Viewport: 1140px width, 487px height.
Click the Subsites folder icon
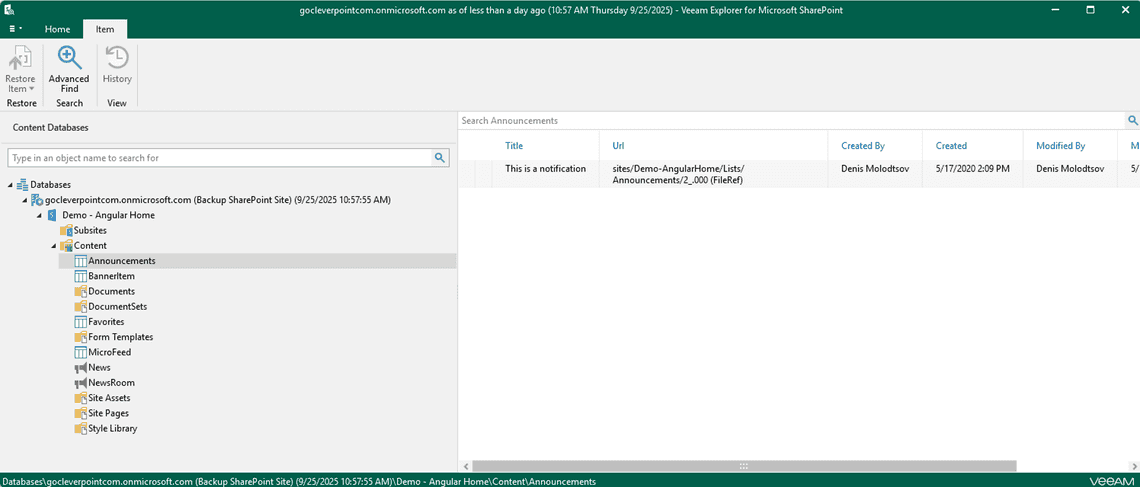pos(67,230)
